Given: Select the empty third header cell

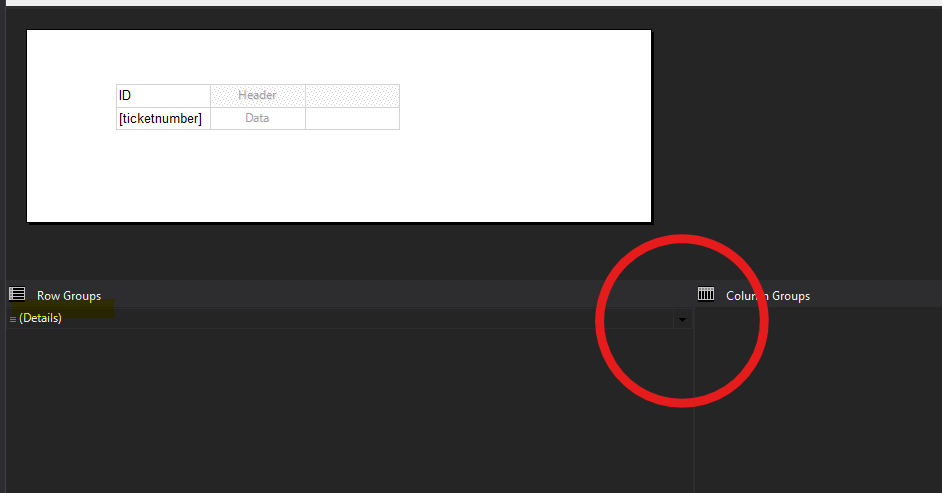Looking at the screenshot, I should [x=352, y=96].
